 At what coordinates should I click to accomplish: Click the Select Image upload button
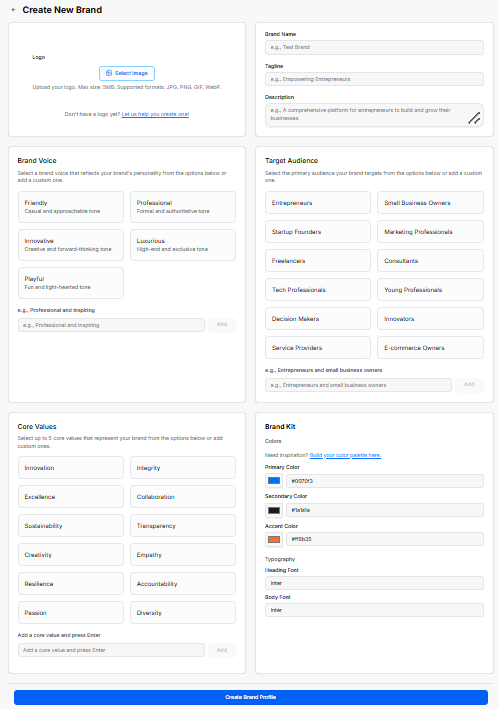click(x=127, y=73)
